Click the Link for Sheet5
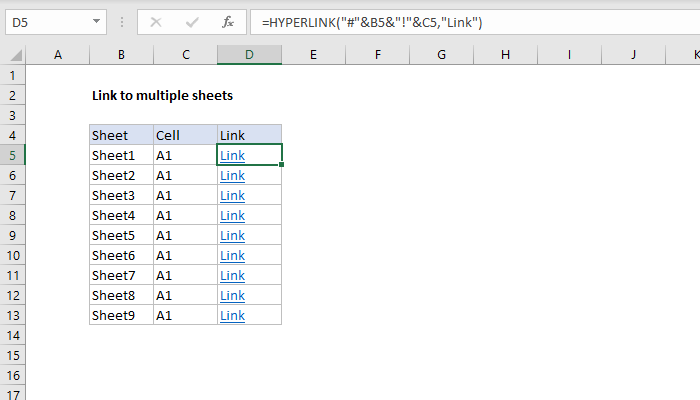 point(232,235)
